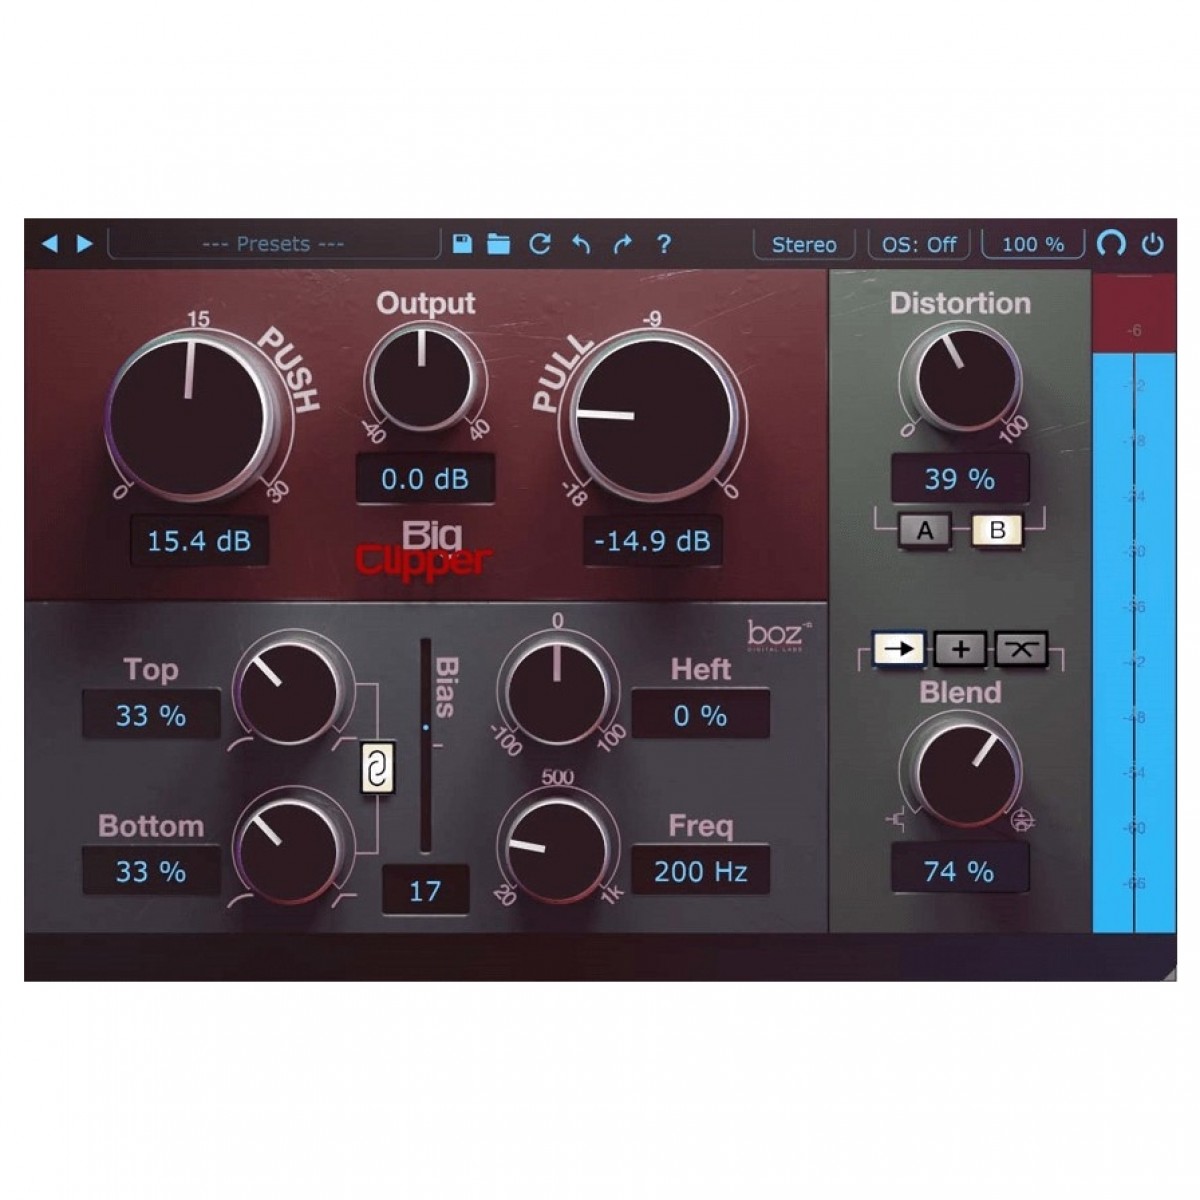Open the preset folder icon

click(498, 244)
